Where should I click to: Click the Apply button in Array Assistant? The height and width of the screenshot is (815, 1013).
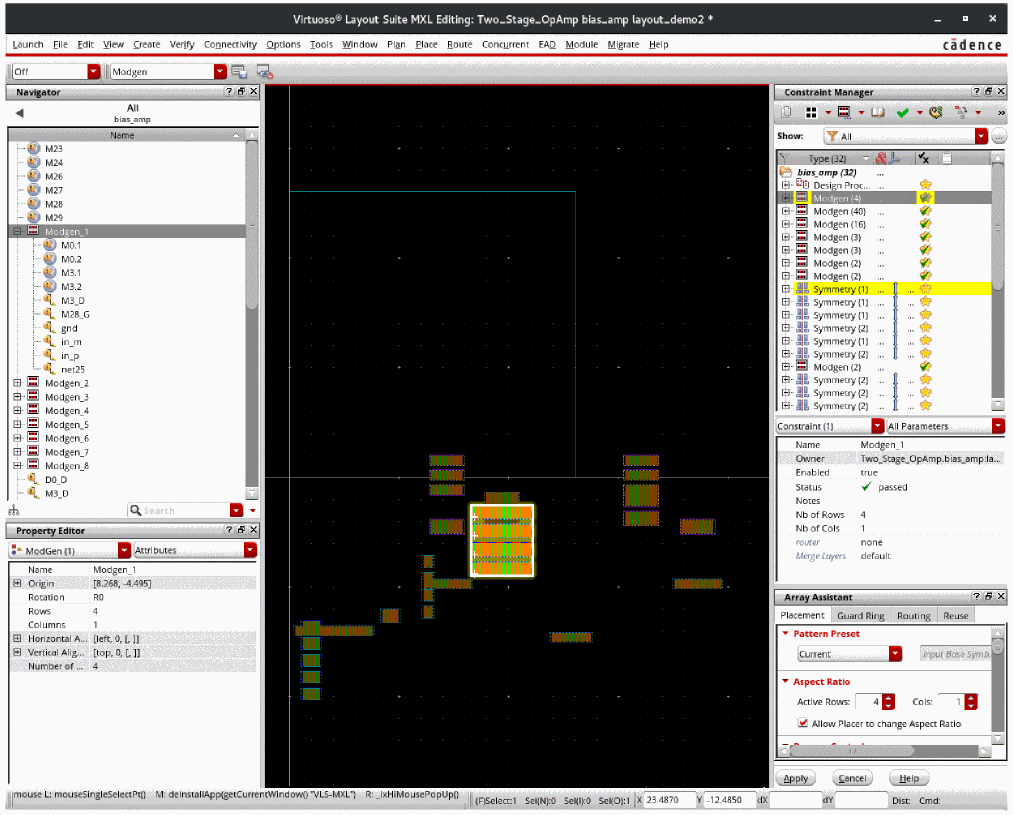pos(796,778)
